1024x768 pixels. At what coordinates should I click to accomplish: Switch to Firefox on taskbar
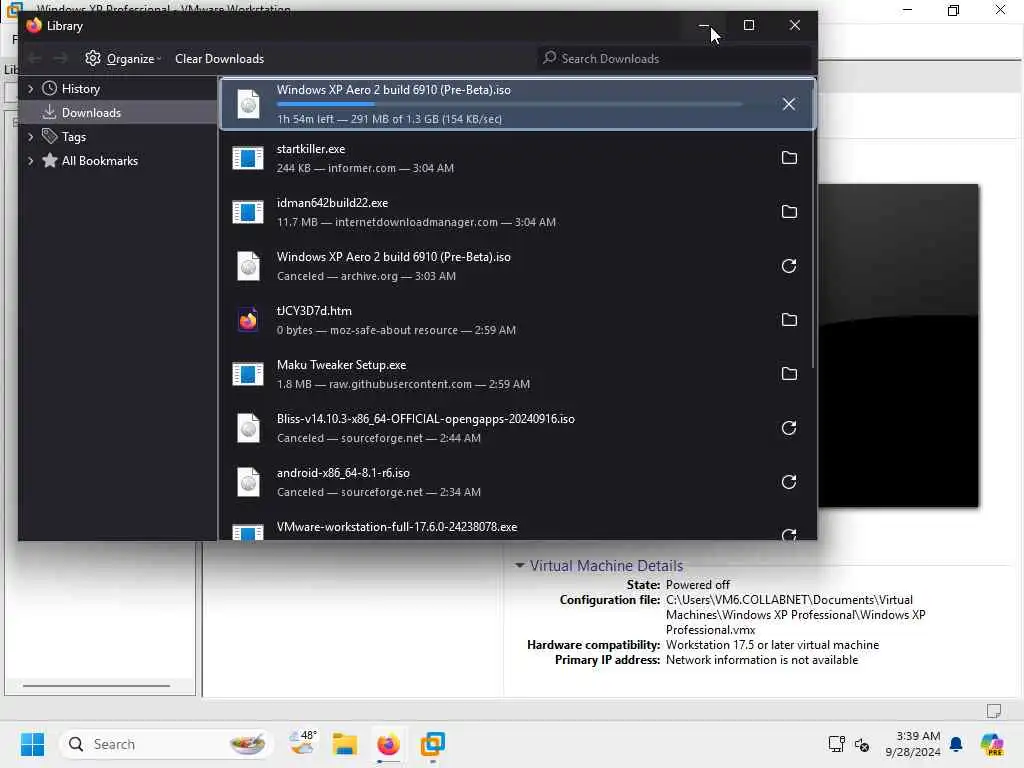click(x=388, y=744)
